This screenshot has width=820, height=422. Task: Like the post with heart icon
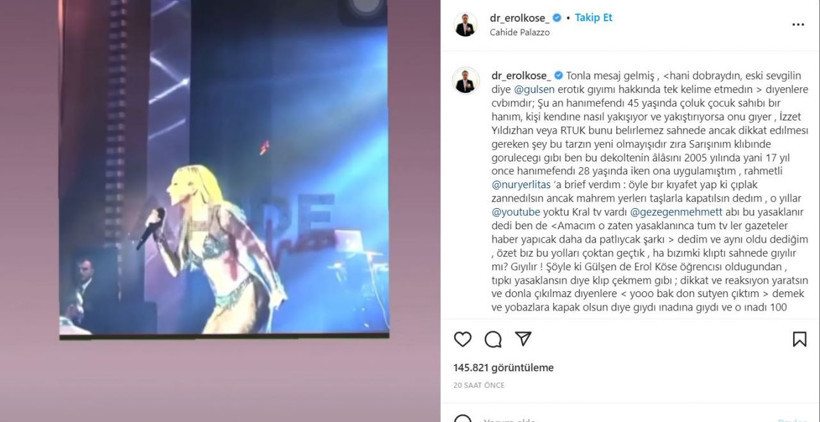(462, 339)
